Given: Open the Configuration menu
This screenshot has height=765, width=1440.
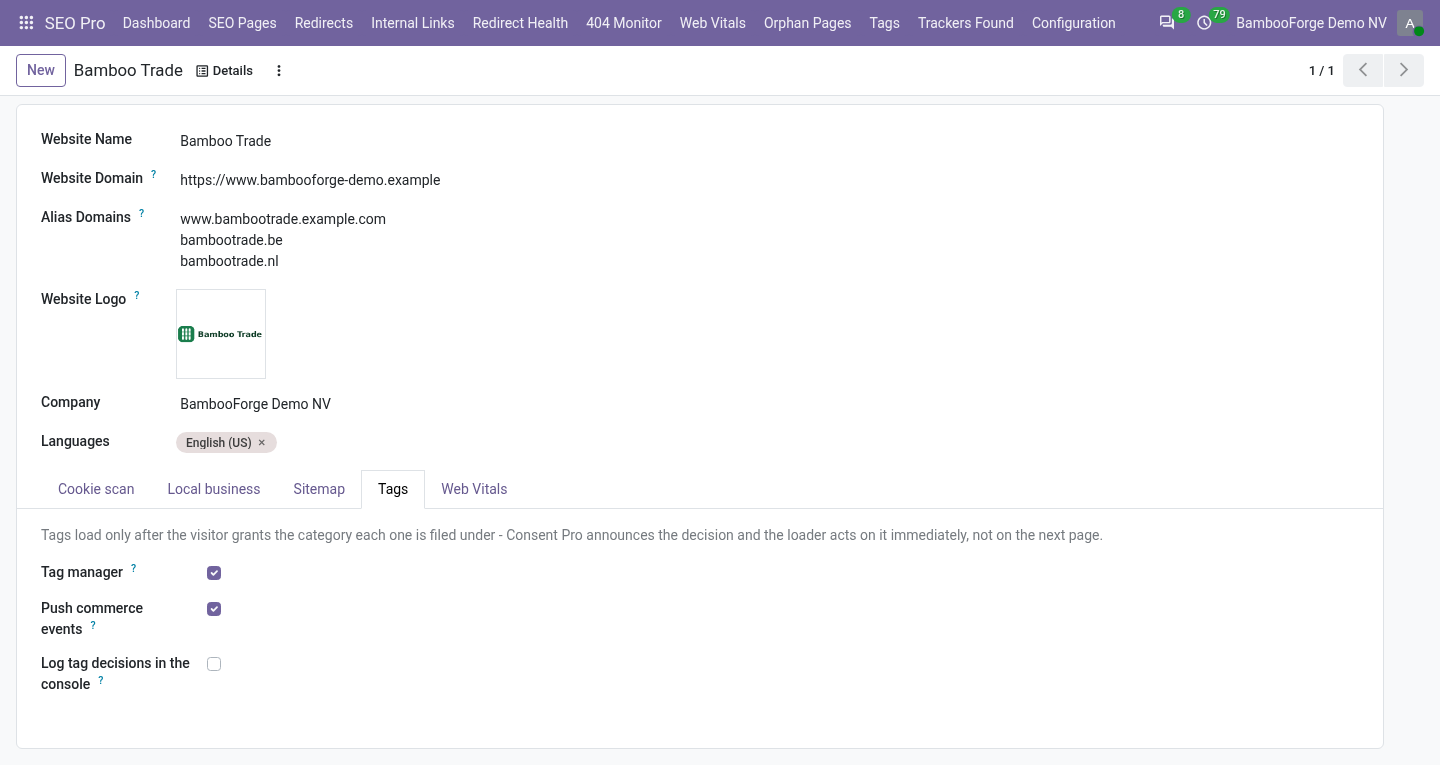Looking at the screenshot, I should pyautogui.click(x=1073, y=23).
